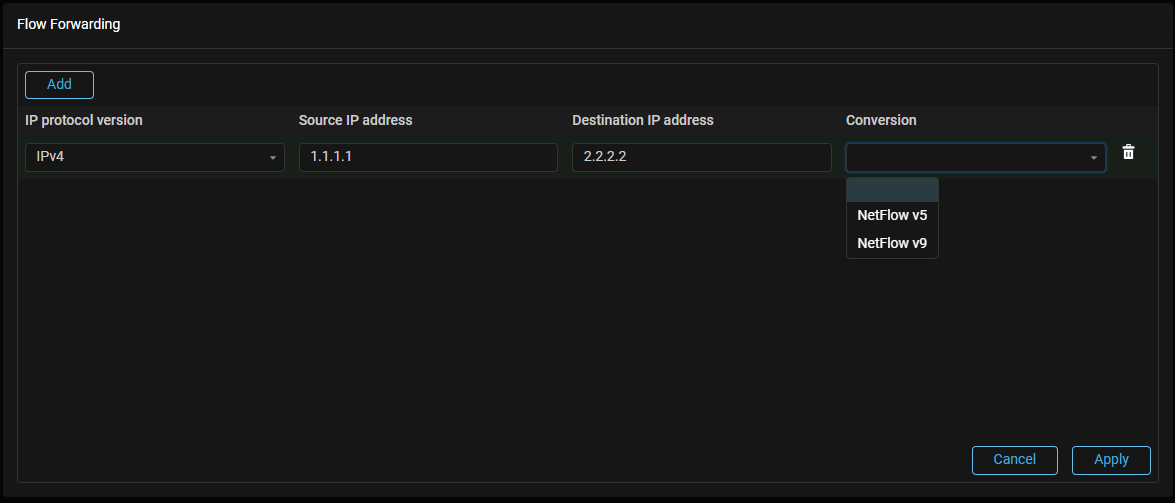Focus the Destination IP address field

coord(701,157)
